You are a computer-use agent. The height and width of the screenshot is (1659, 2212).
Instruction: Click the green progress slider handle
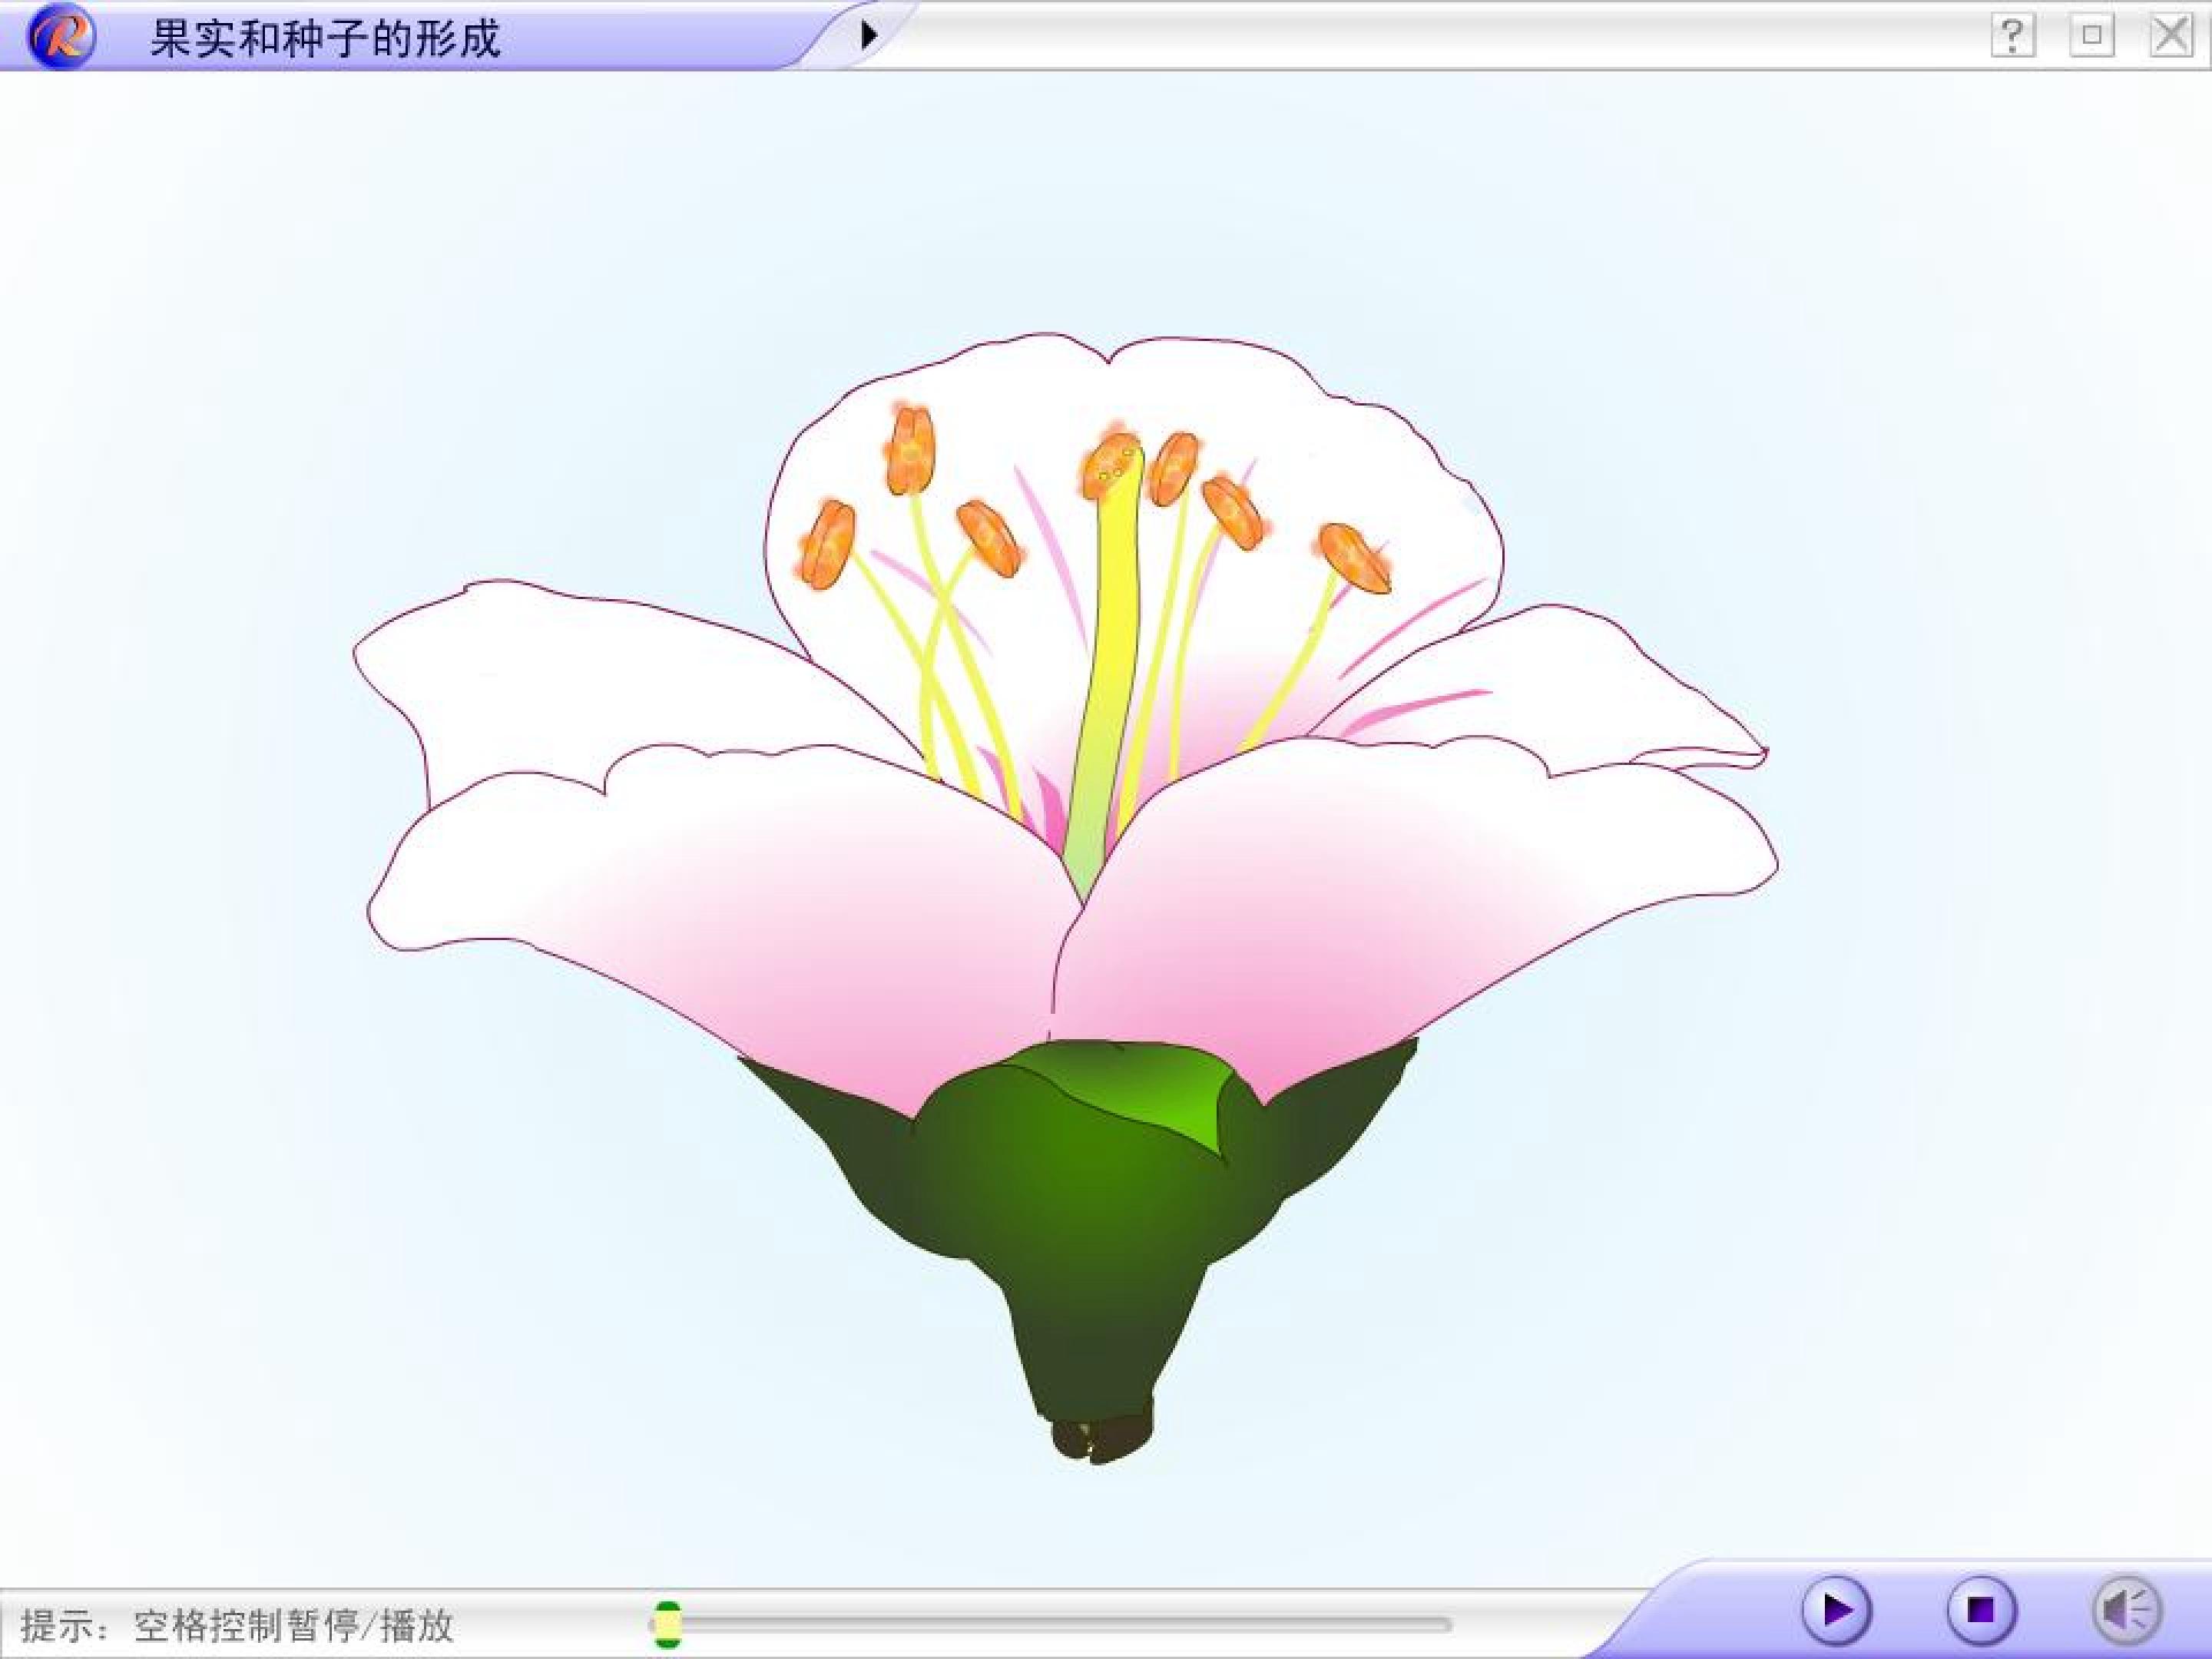click(x=667, y=1624)
